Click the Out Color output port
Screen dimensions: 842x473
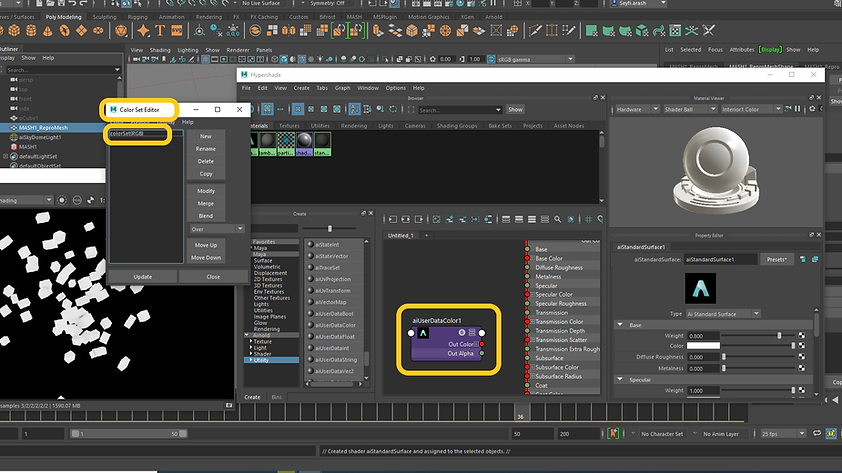click(482, 344)
